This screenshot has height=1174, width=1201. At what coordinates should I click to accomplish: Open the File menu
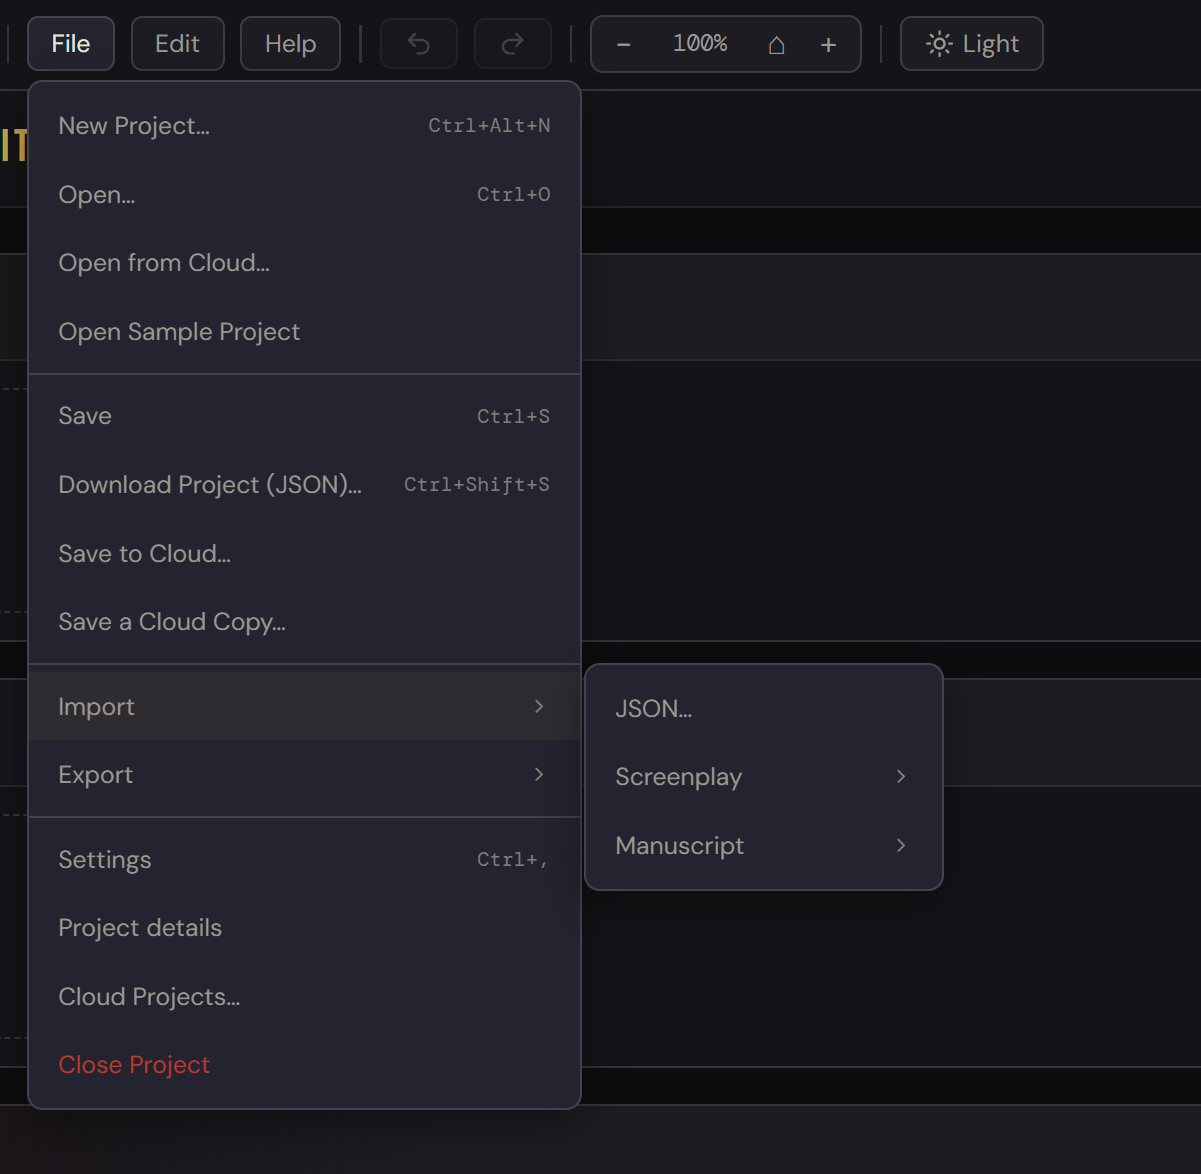(x=71, y=44)
